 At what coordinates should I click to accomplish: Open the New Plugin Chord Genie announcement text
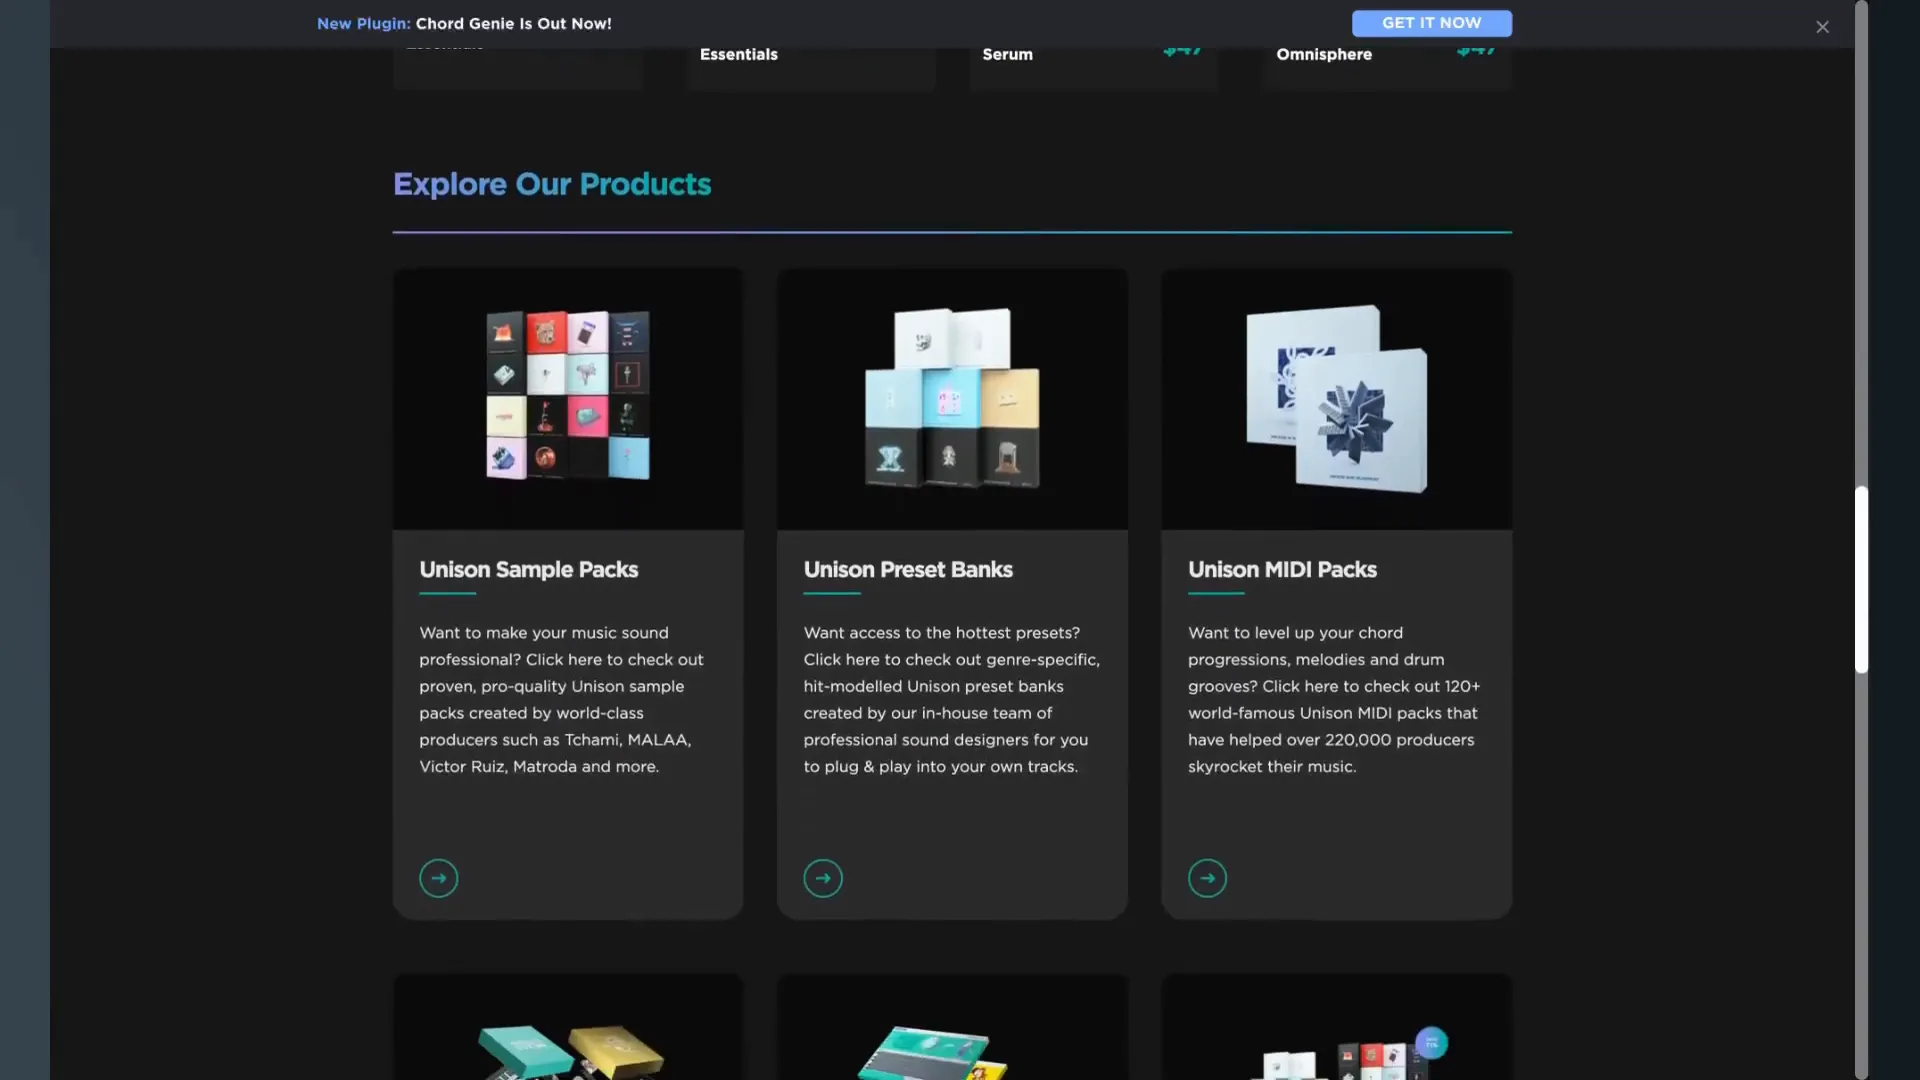pyautogui.click(x=464, y=23)
